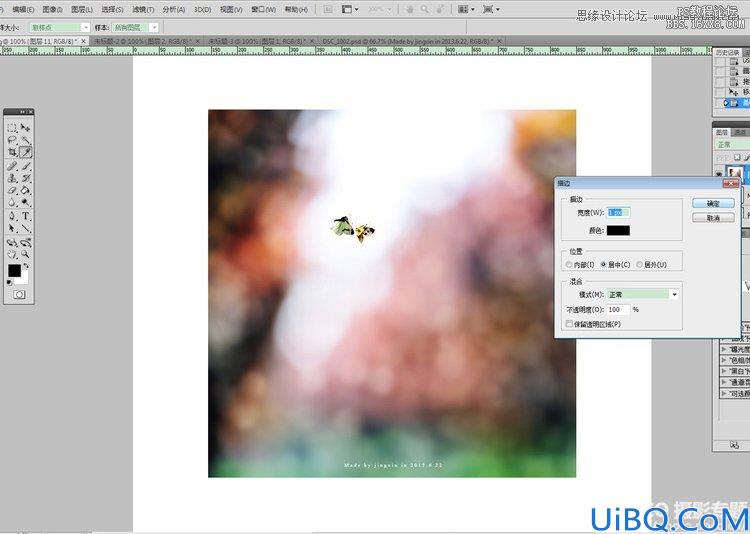Open the 窗口(W) menu
Image resolution: width=750 pixels, height=534 pixels.
264,10
